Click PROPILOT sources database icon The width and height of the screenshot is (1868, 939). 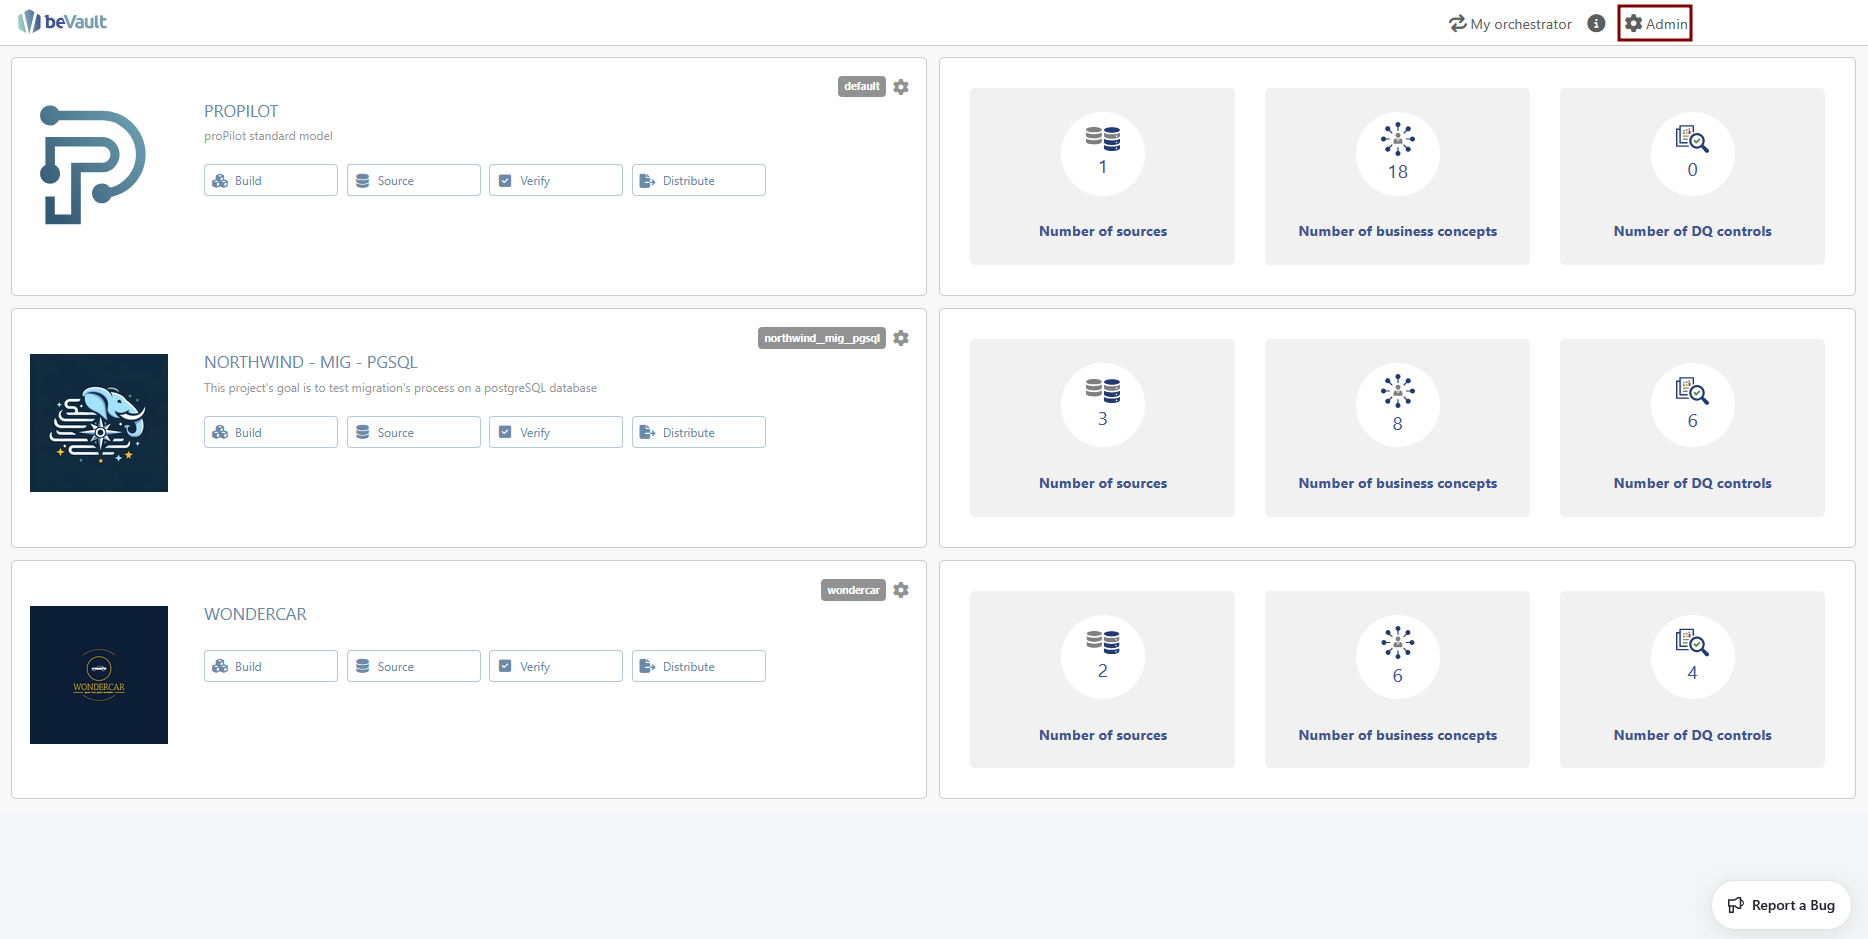(1102, 138)
